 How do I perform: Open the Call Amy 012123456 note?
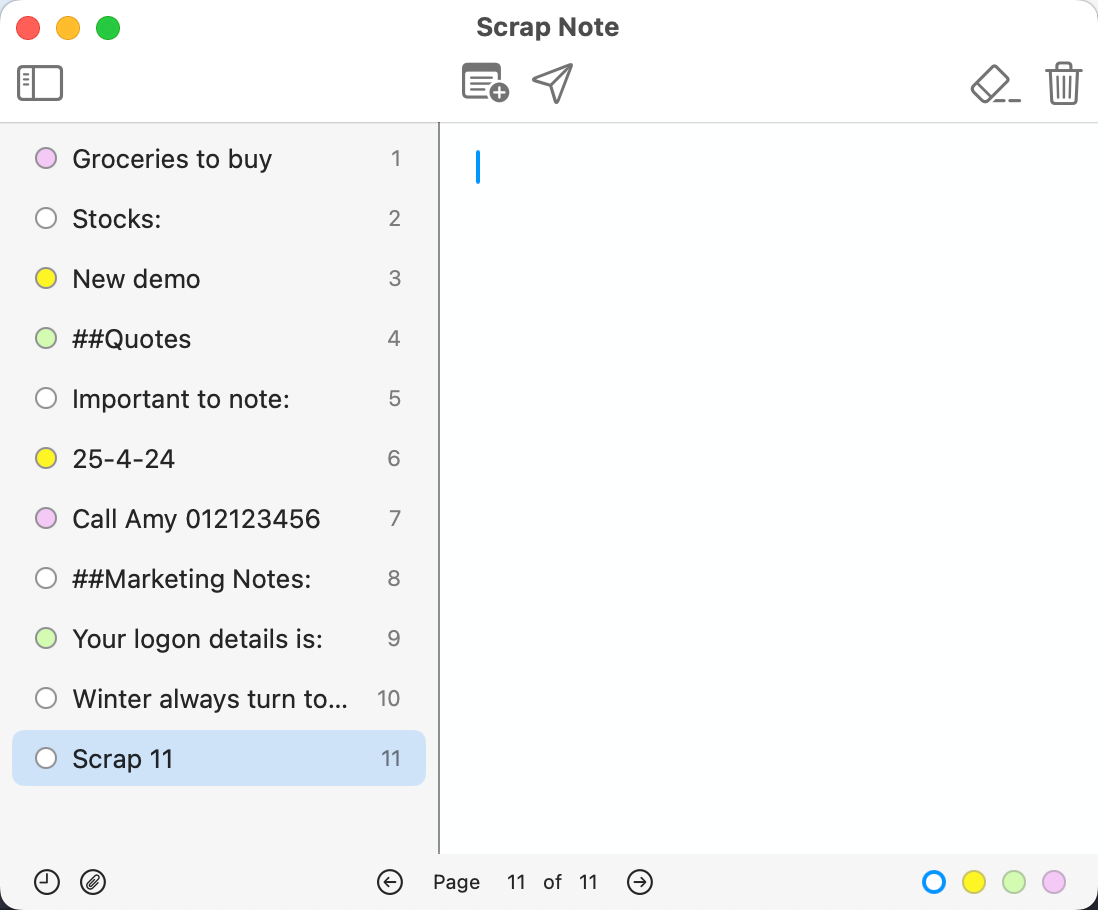tap(196, 519)
